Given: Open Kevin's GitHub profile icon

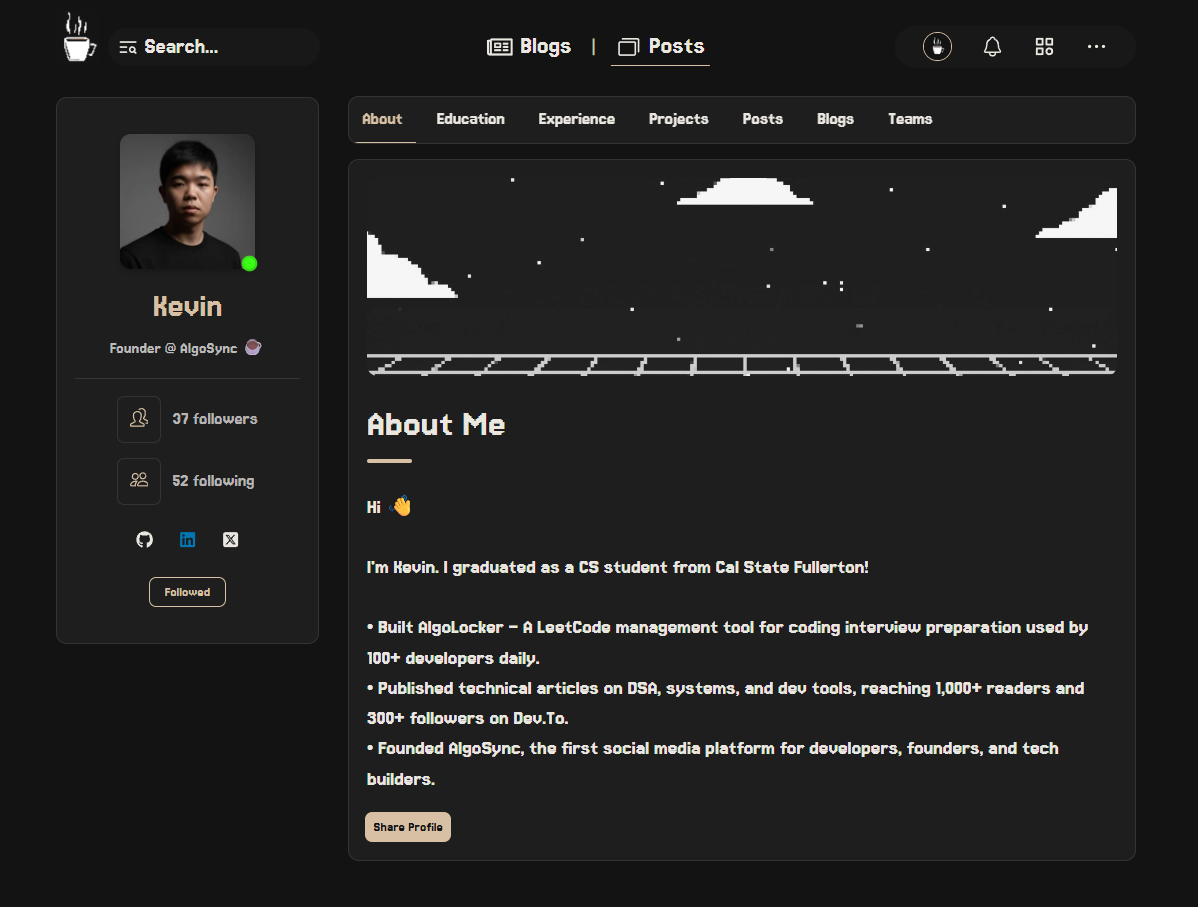Looking at the screenshot, I should (144, 539).
